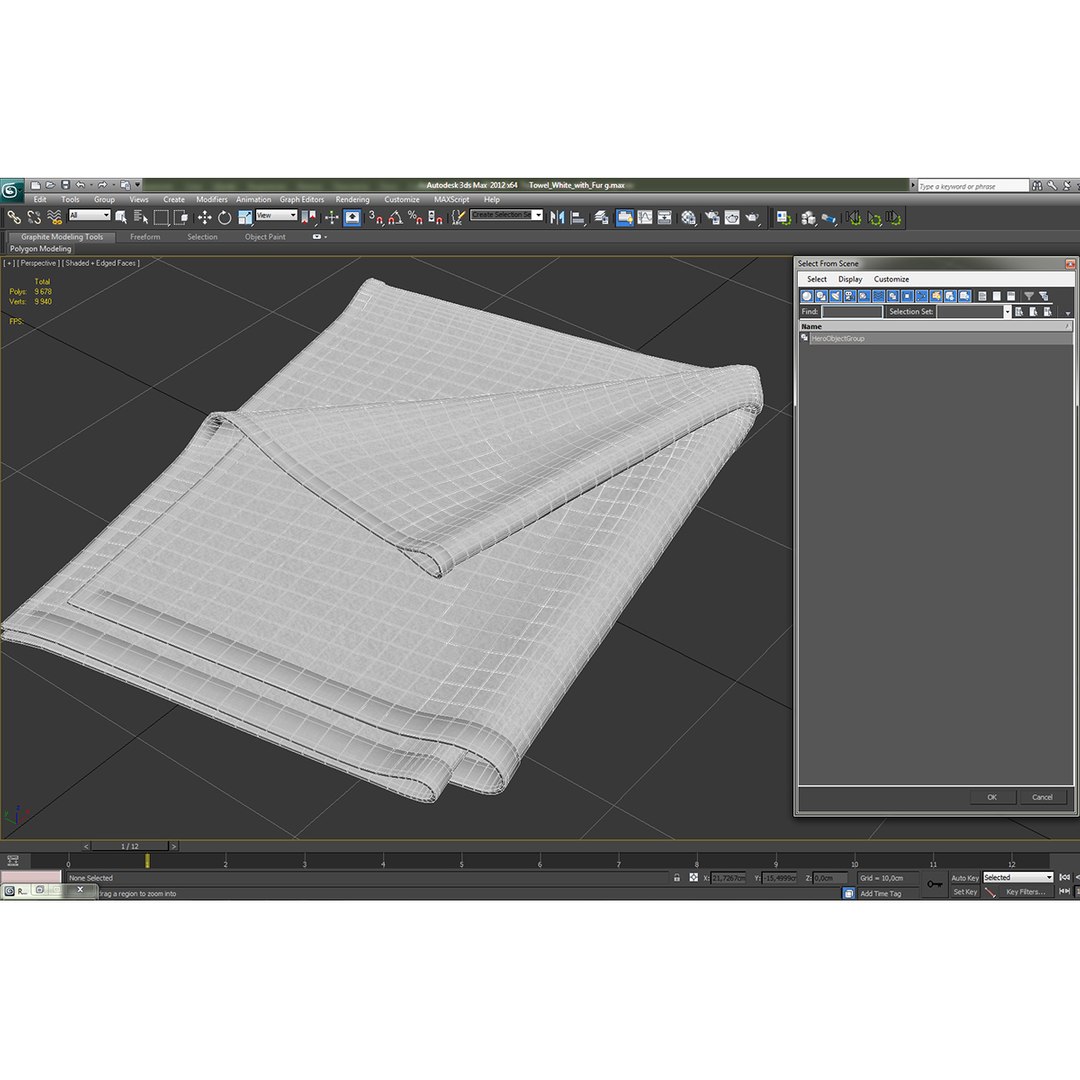Screen dimensions: 1080x1080
Task: Open the Material Editor icon
Action: pyautogui.click(x=688, y=218)
